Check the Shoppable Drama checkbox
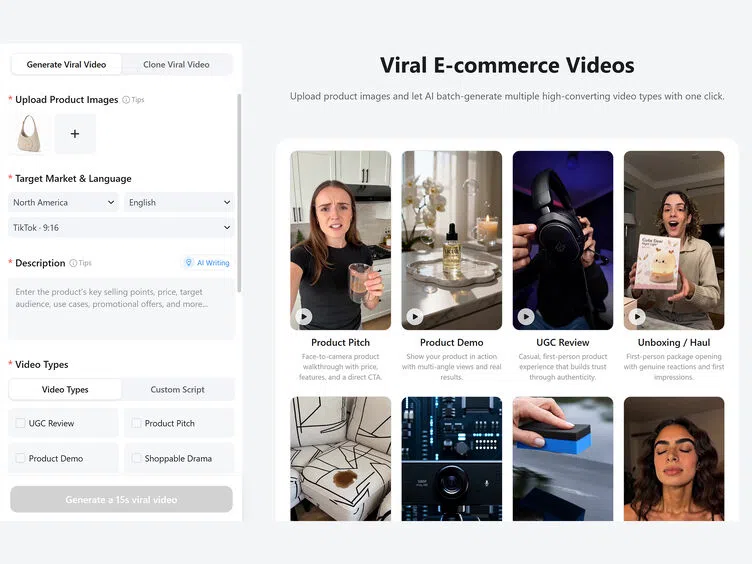 (x=136, y=458)
